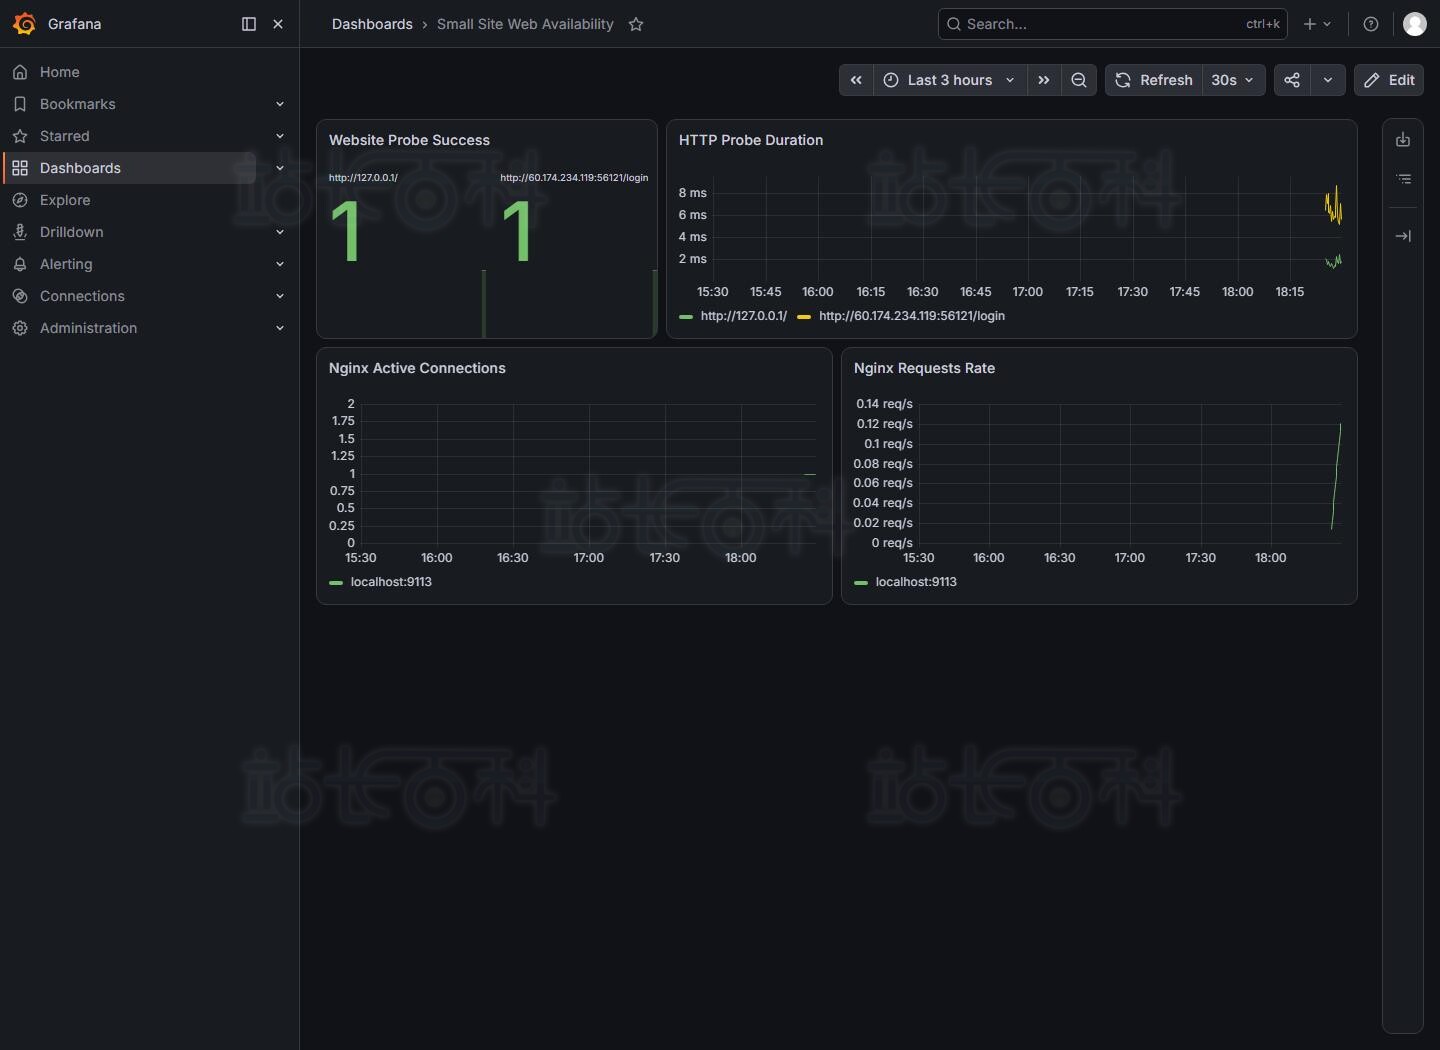
Task: Click the stat value for http://127.0.0.1/
Action: pyautogui.click(x=346, y=232)
